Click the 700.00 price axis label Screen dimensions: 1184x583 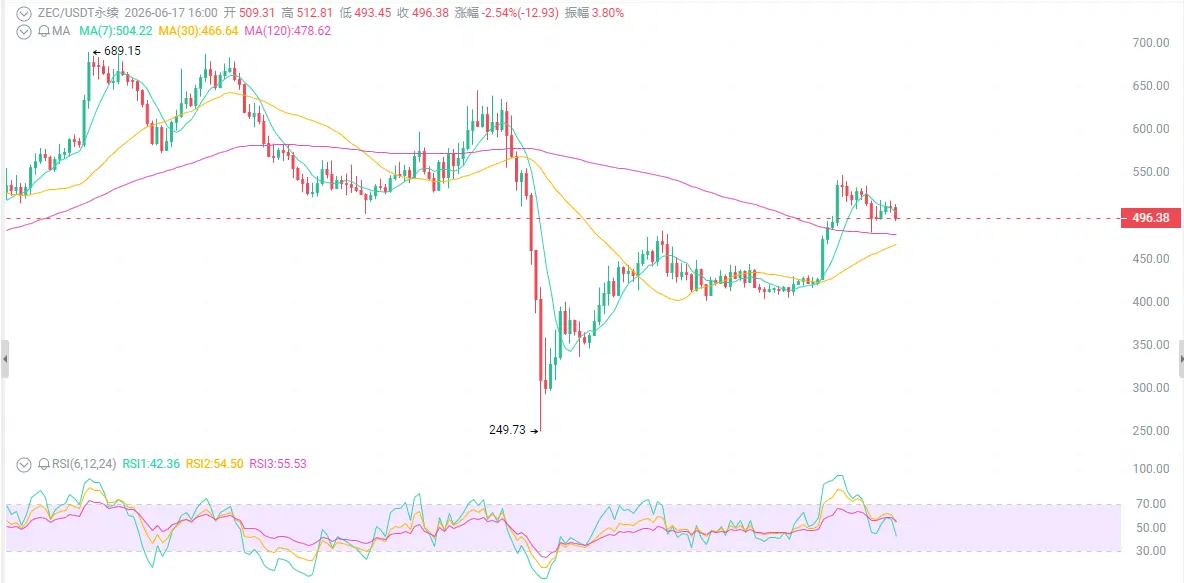(1152, 44)
